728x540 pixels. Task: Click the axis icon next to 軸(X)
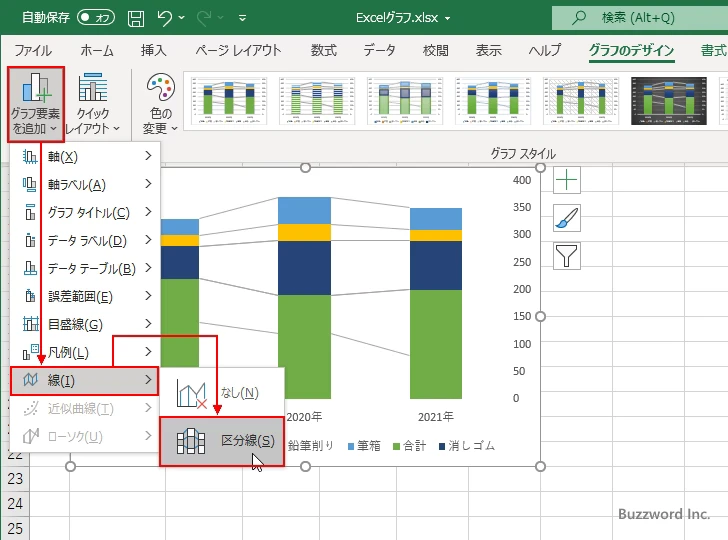(x=30, y=157)
